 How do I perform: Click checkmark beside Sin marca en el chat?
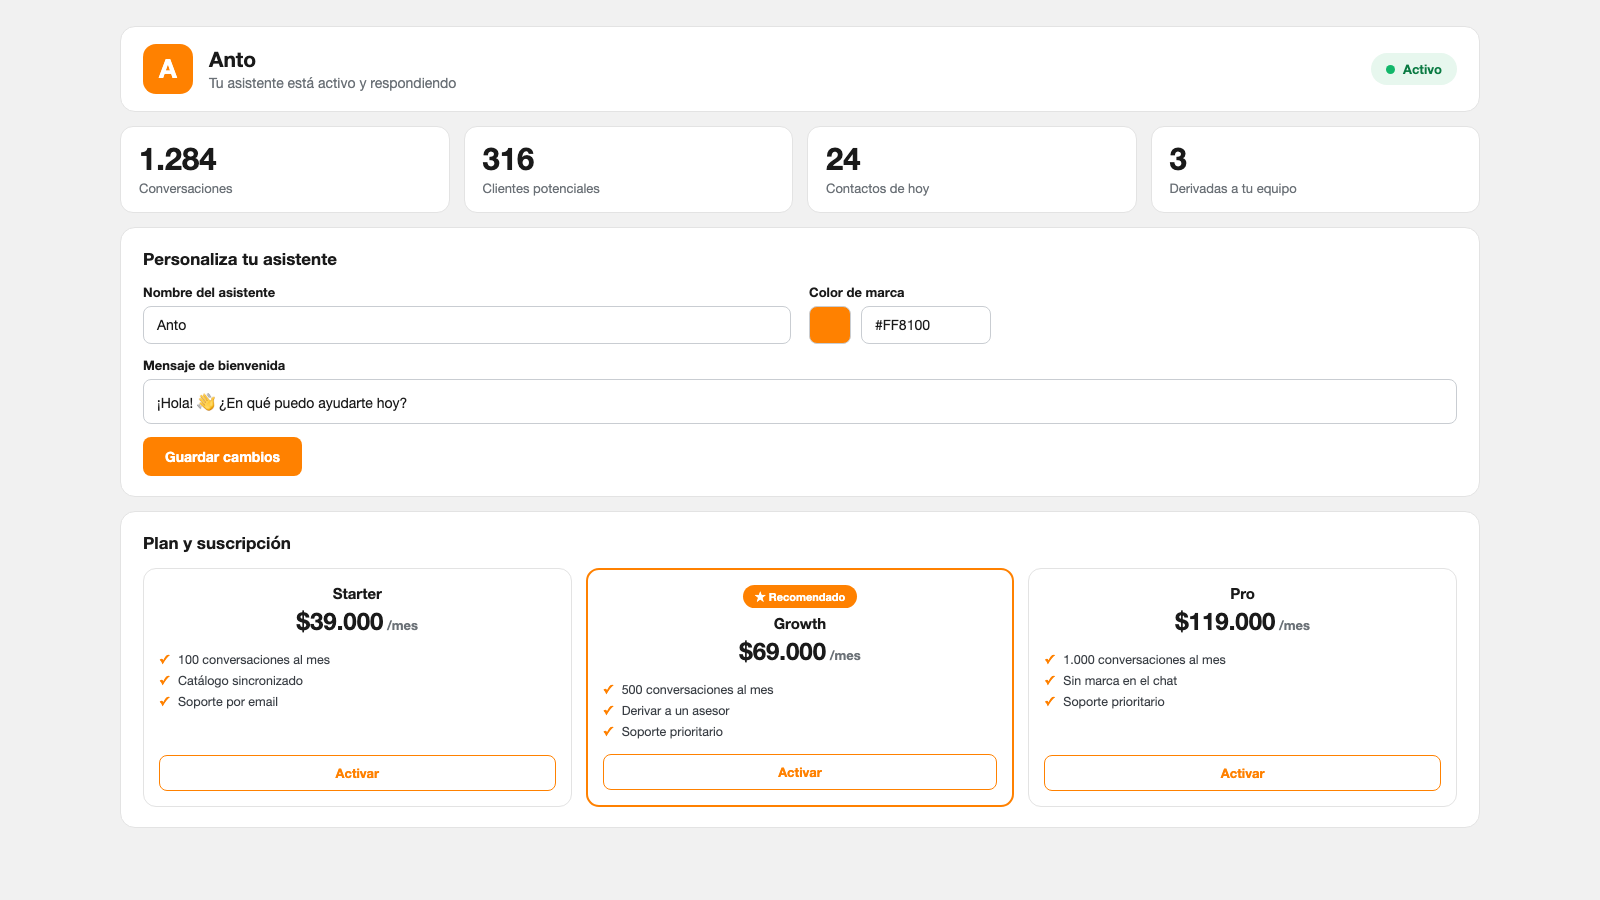pos(1050,681)
